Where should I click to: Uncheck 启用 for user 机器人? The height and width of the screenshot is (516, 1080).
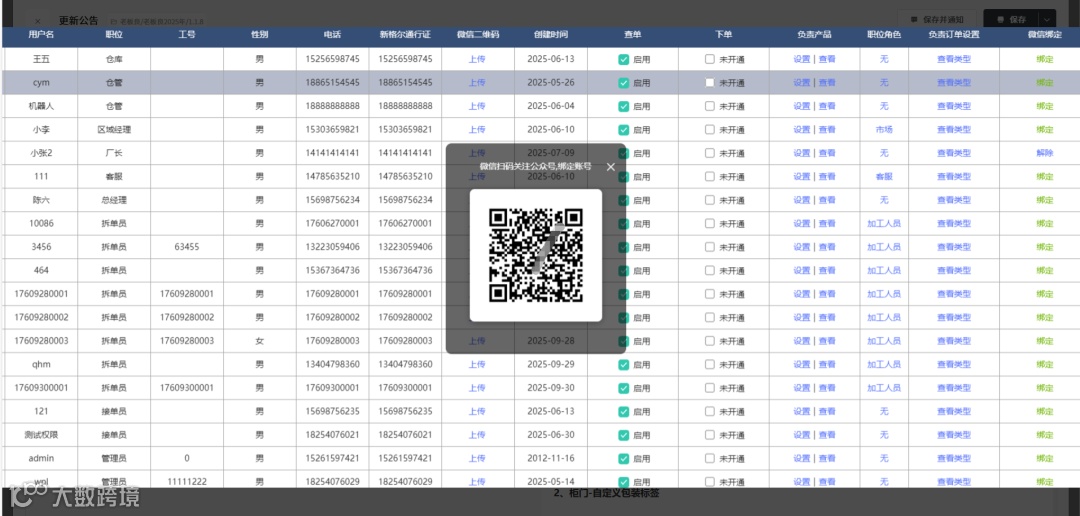(623, 106)
